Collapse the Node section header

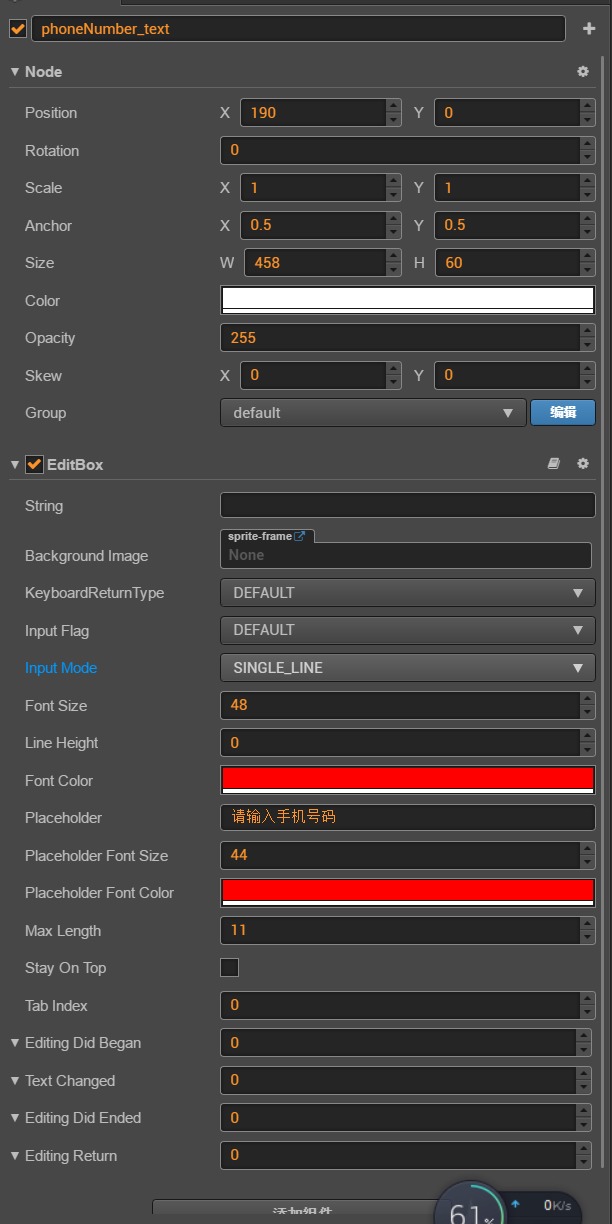tap(15, 72)
